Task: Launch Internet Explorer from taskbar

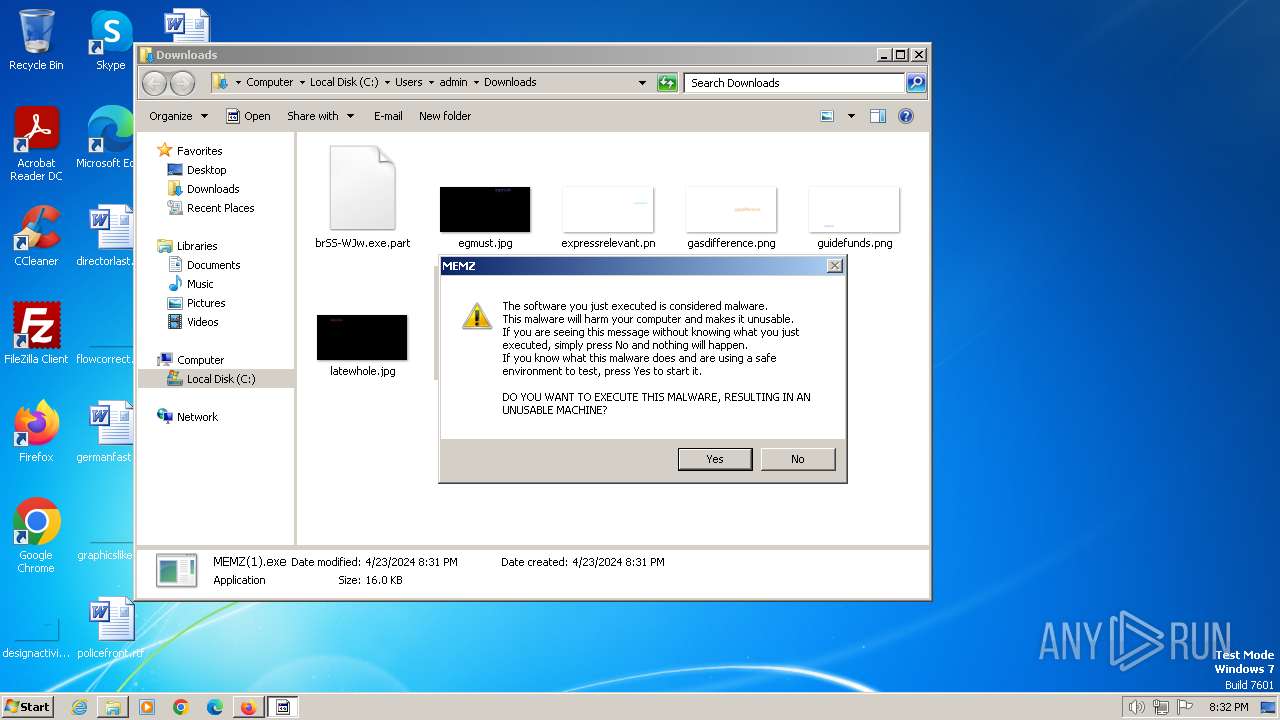Action: 79,707
